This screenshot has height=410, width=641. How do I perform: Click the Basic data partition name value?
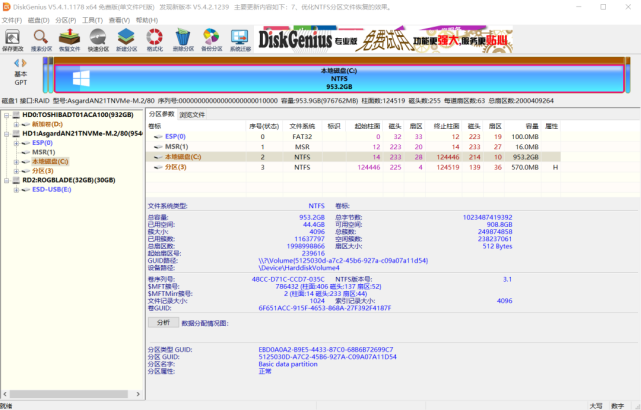[x=288, y=364]
